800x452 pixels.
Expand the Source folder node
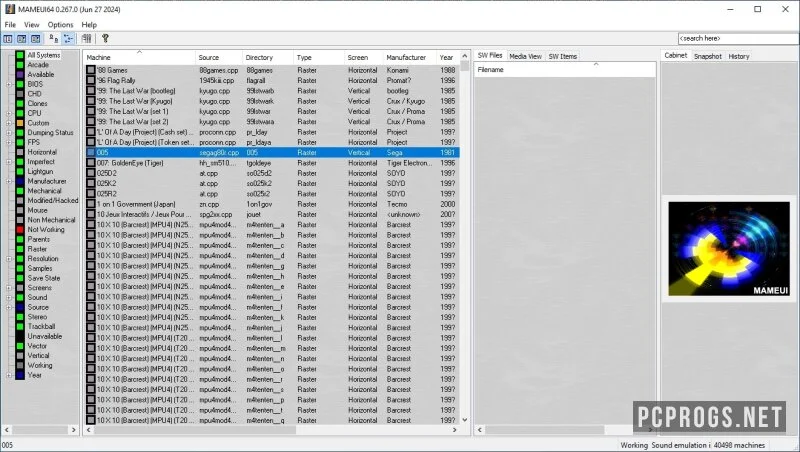pos(9,307)
